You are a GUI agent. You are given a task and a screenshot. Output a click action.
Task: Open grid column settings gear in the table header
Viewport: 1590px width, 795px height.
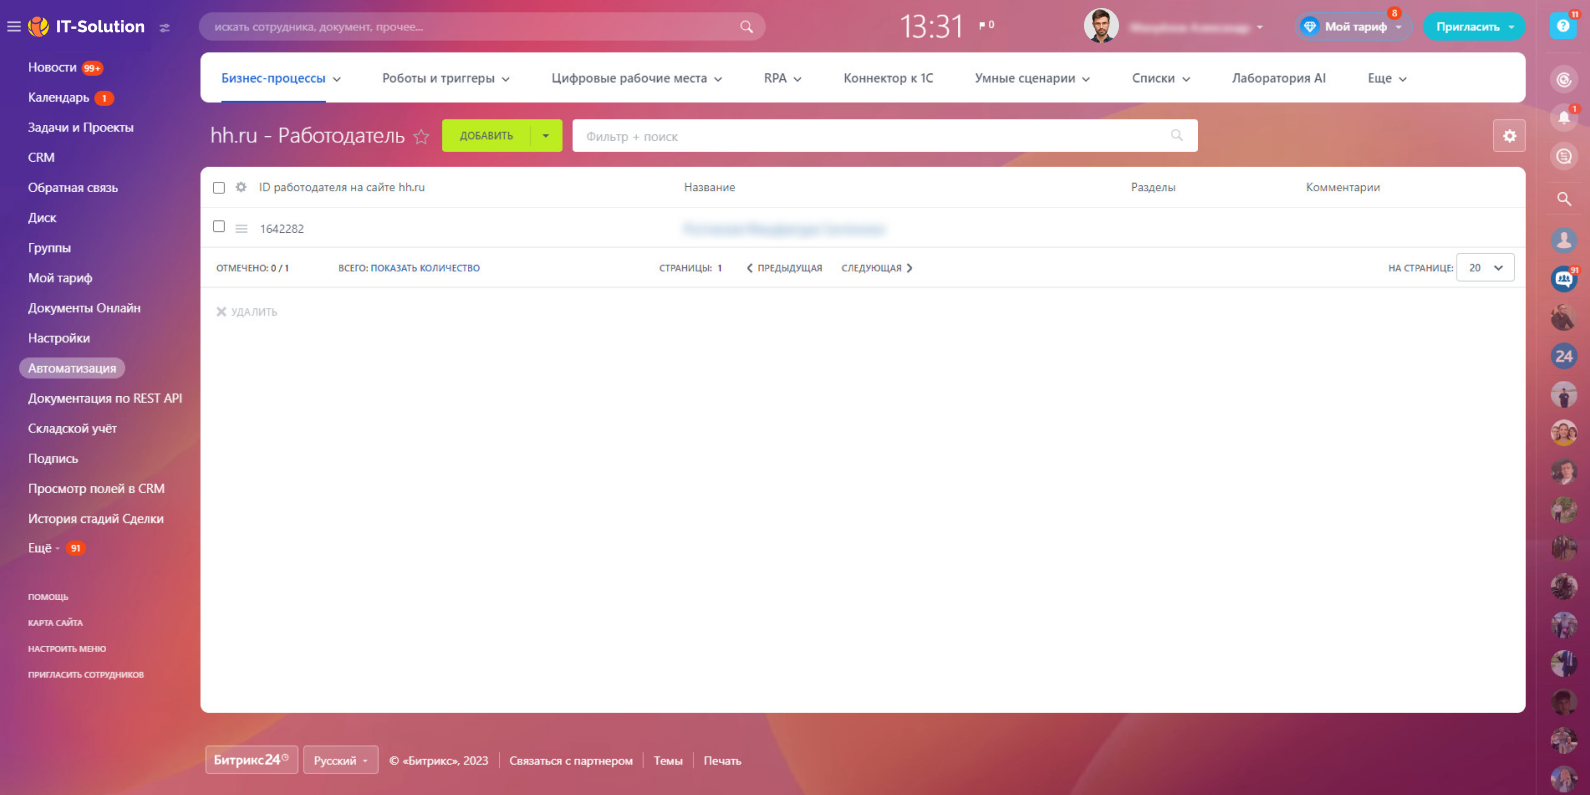pyautogui.click(x=241, y=187)
